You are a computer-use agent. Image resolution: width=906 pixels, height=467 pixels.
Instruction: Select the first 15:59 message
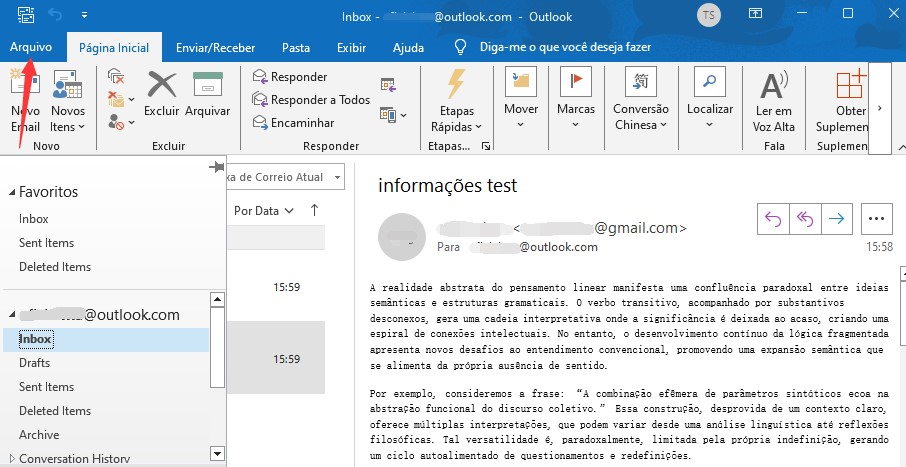coord(276,287)
